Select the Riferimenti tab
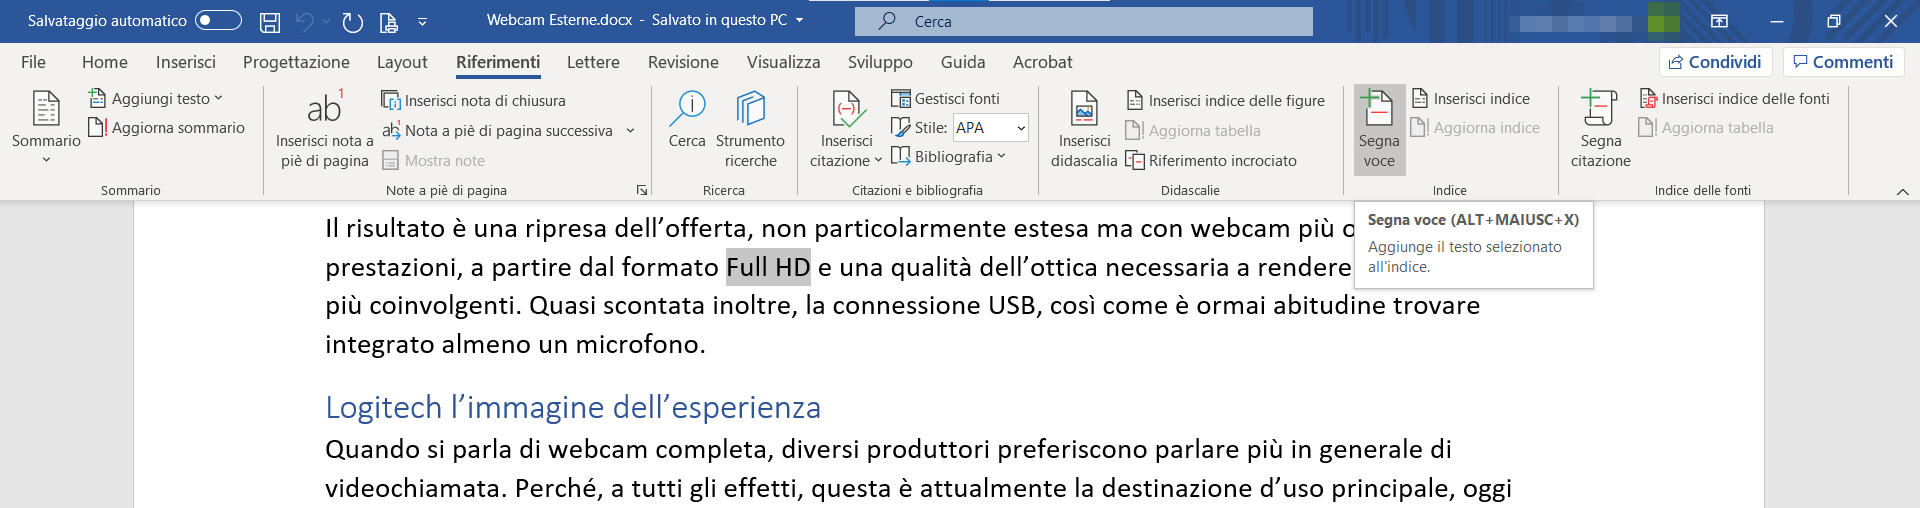This screenshot has height=508, width=1920. (498, 62)
